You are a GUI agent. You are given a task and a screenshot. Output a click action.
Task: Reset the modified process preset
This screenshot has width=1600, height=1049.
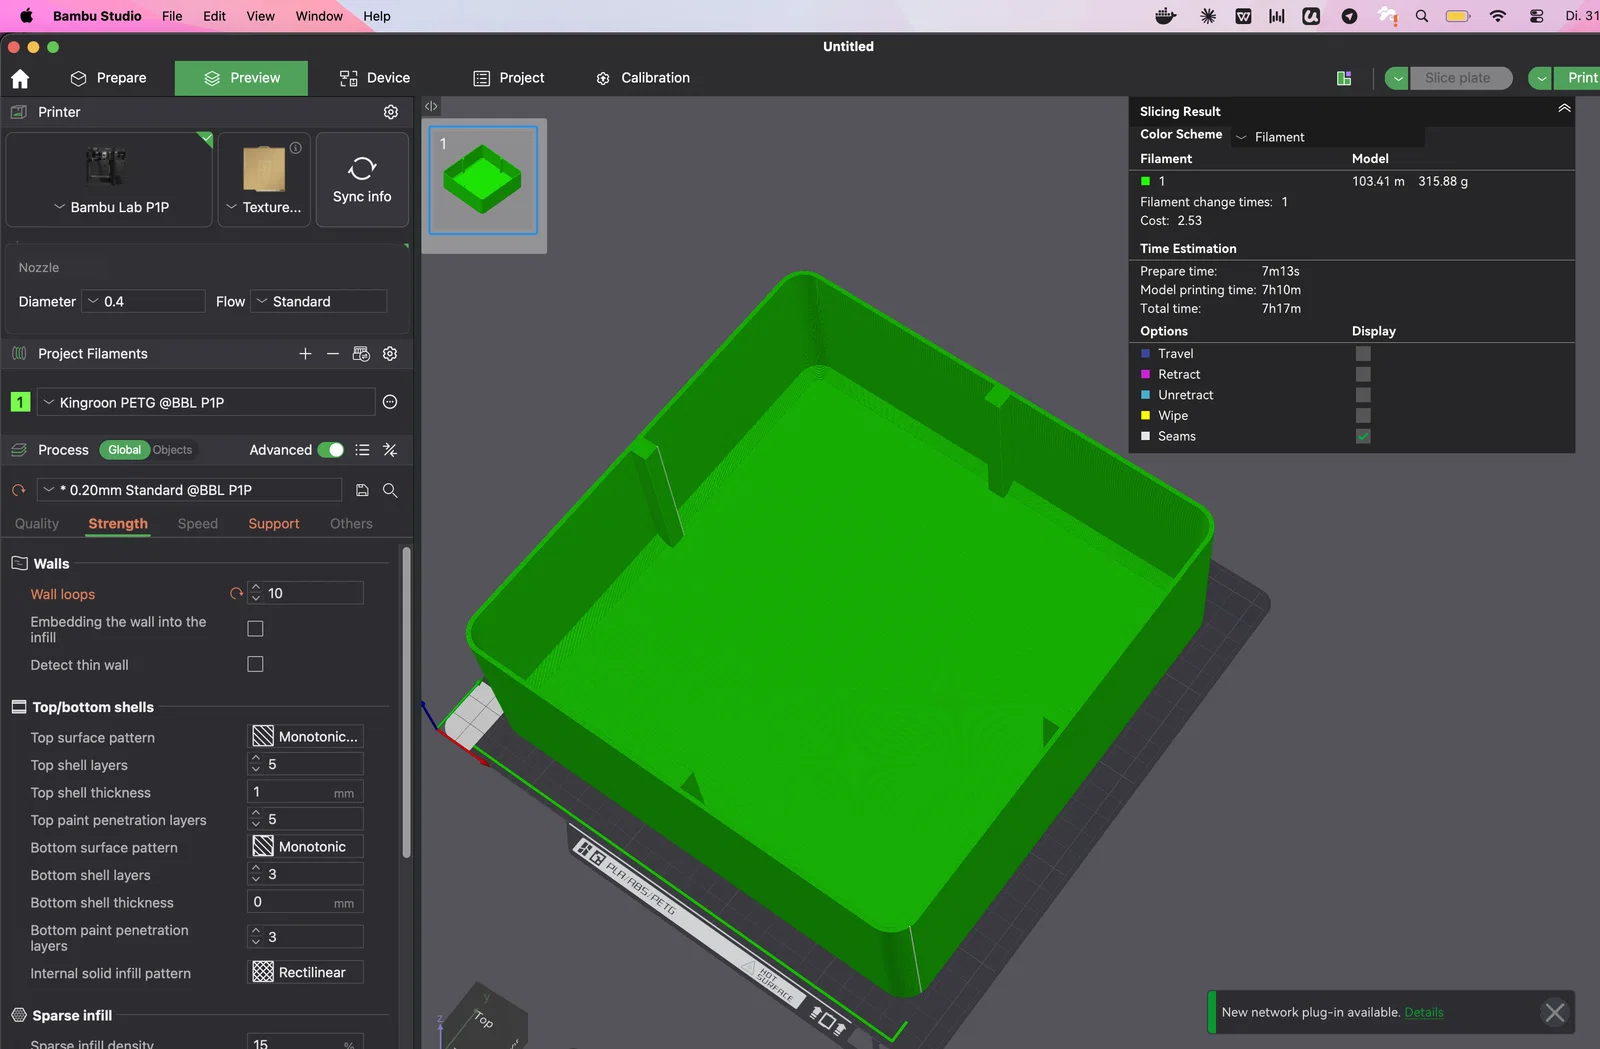pos(18,490)
